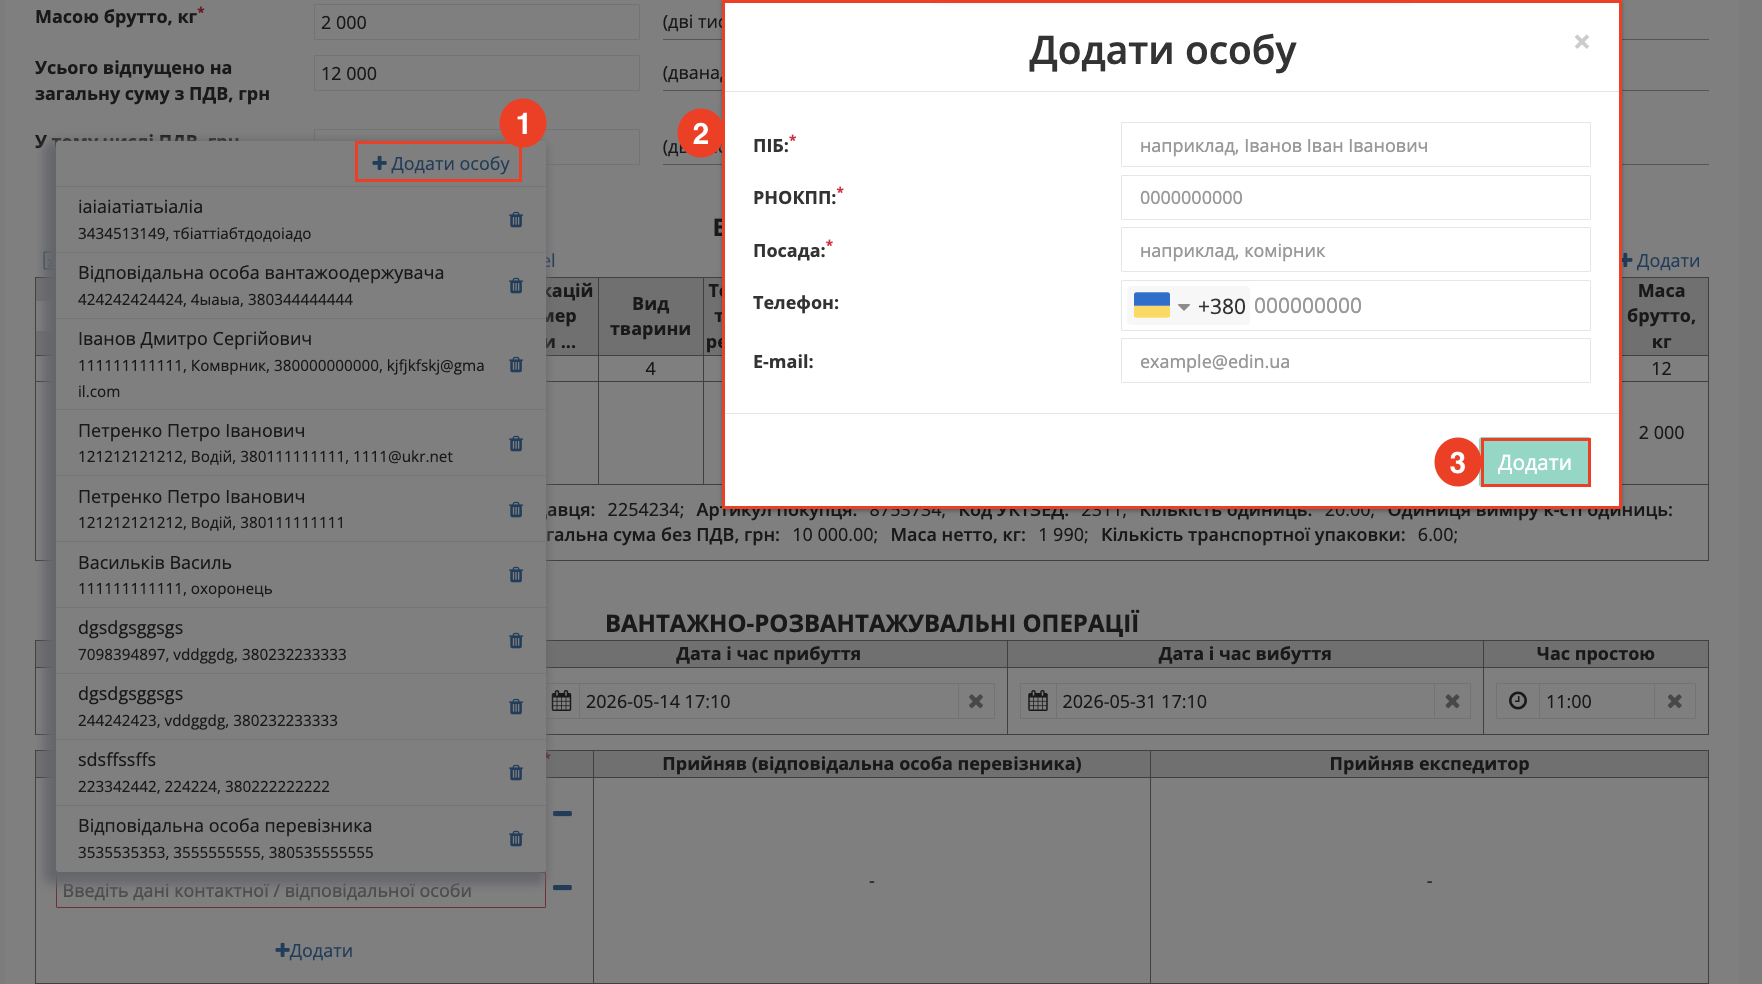Delete Петренко Петро Іванович entry with 1111@ukr.net
The image size is (1762, 984).
pyautogui.click(x=516, y=444)
